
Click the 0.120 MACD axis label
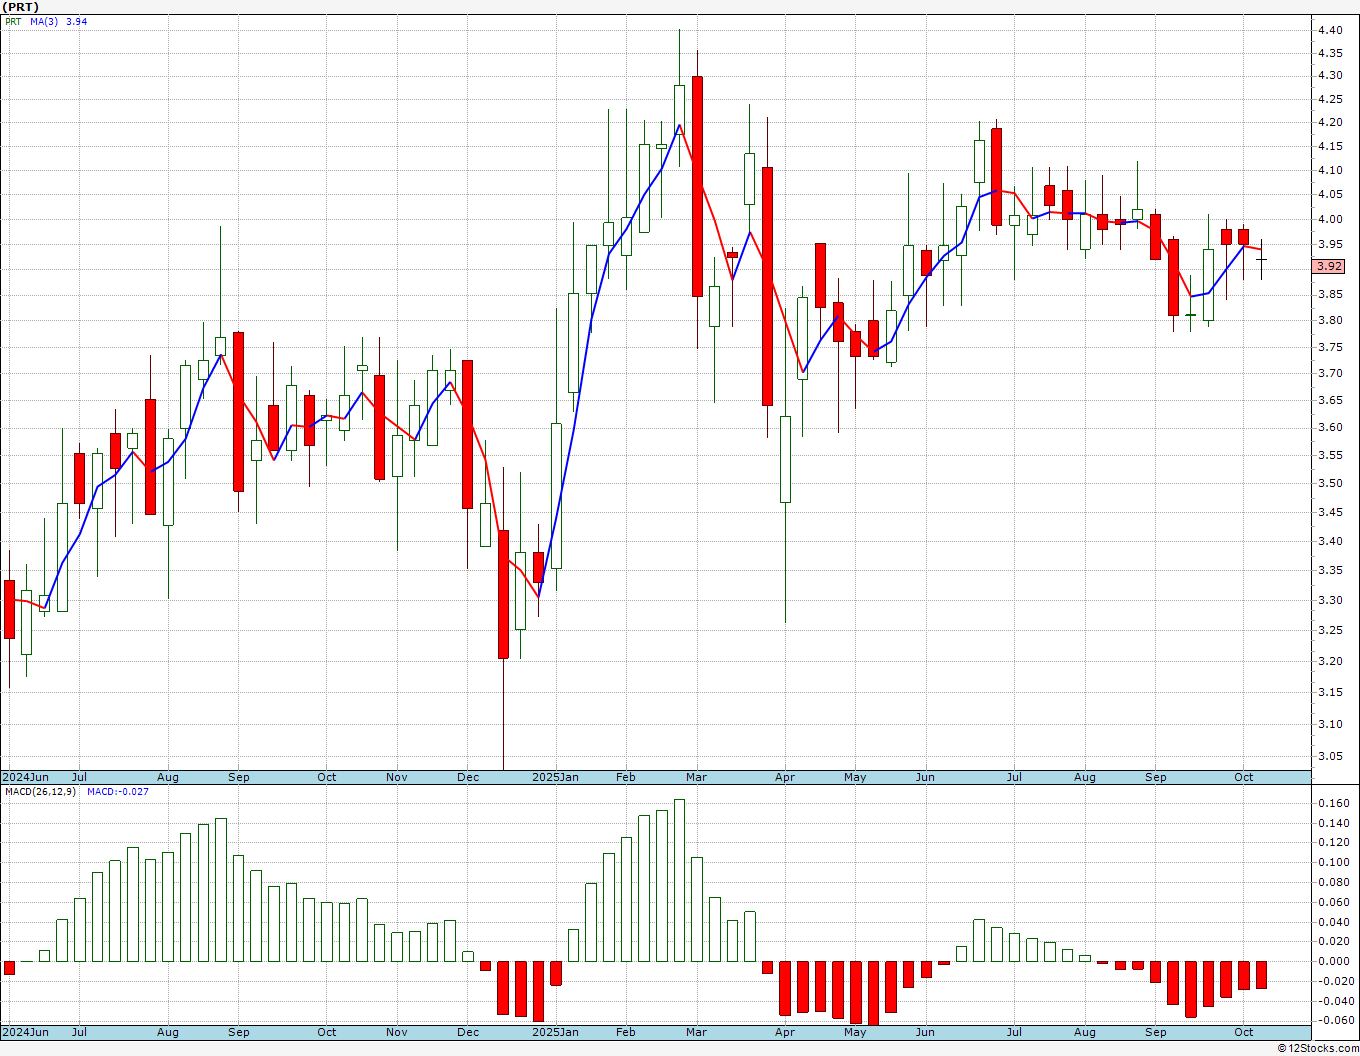(1333, 843)
